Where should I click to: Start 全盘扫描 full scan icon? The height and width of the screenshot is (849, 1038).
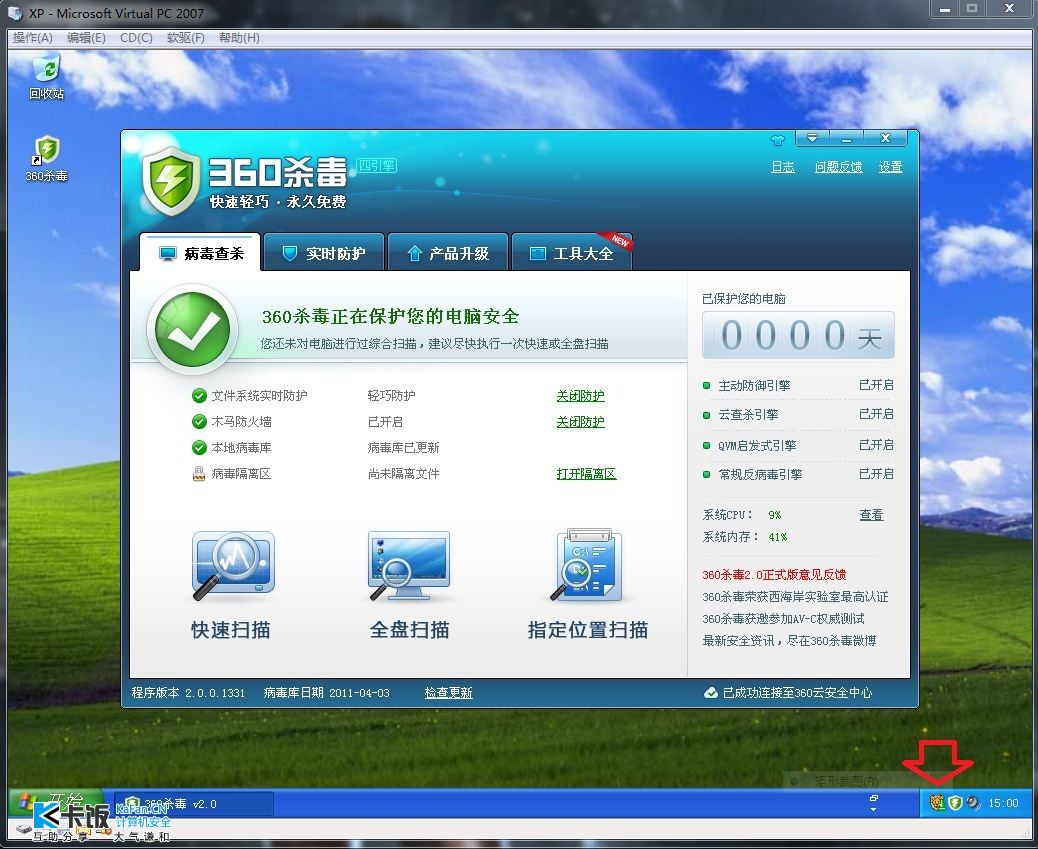(408, 565)
